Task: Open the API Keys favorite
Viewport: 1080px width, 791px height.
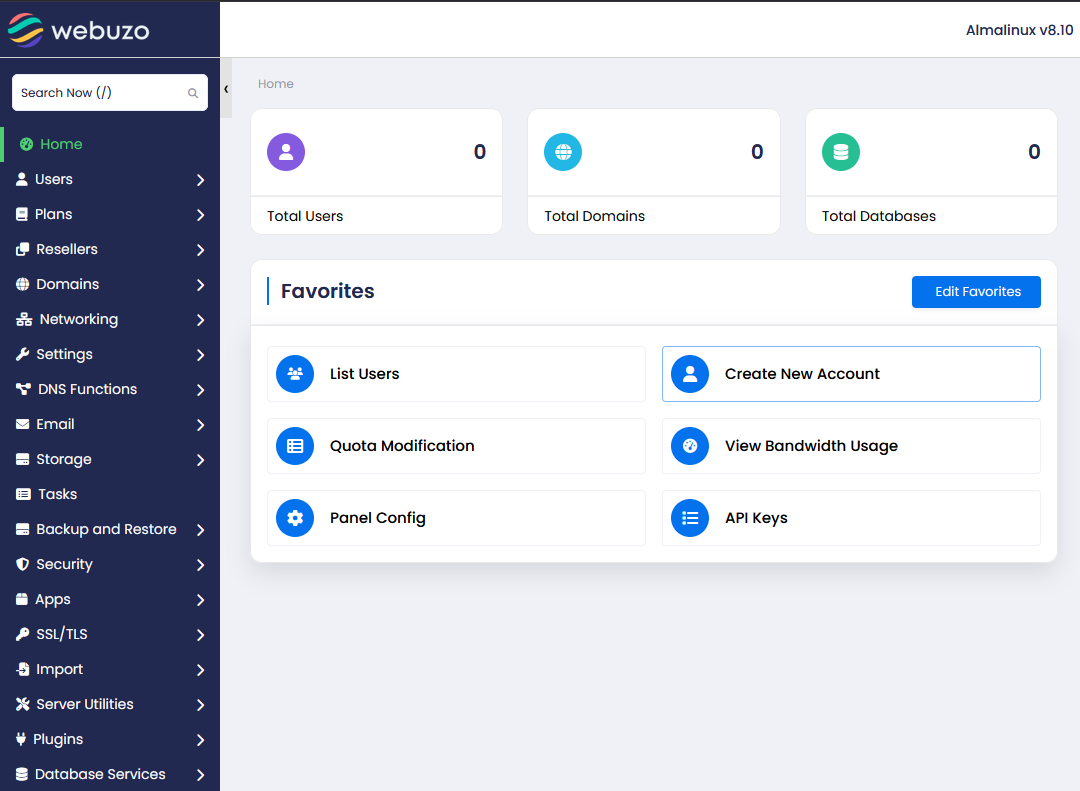Action: 851,518
